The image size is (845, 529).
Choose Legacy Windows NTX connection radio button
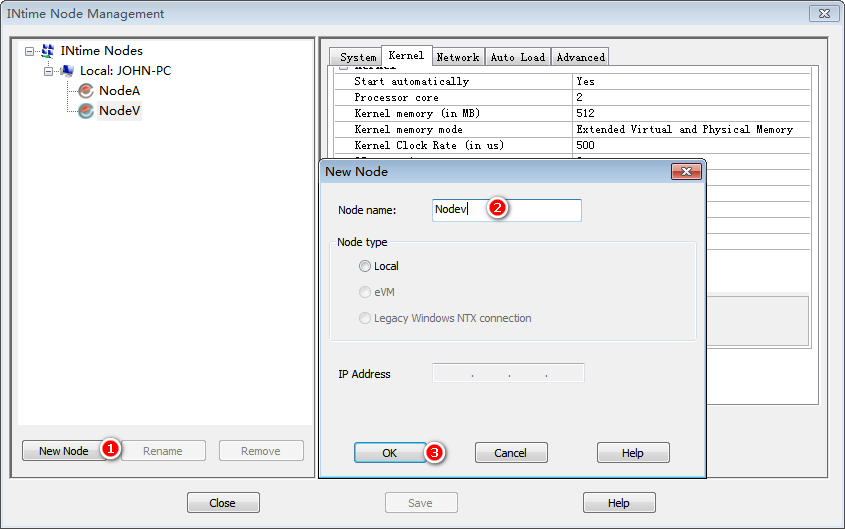pos(365,318)
